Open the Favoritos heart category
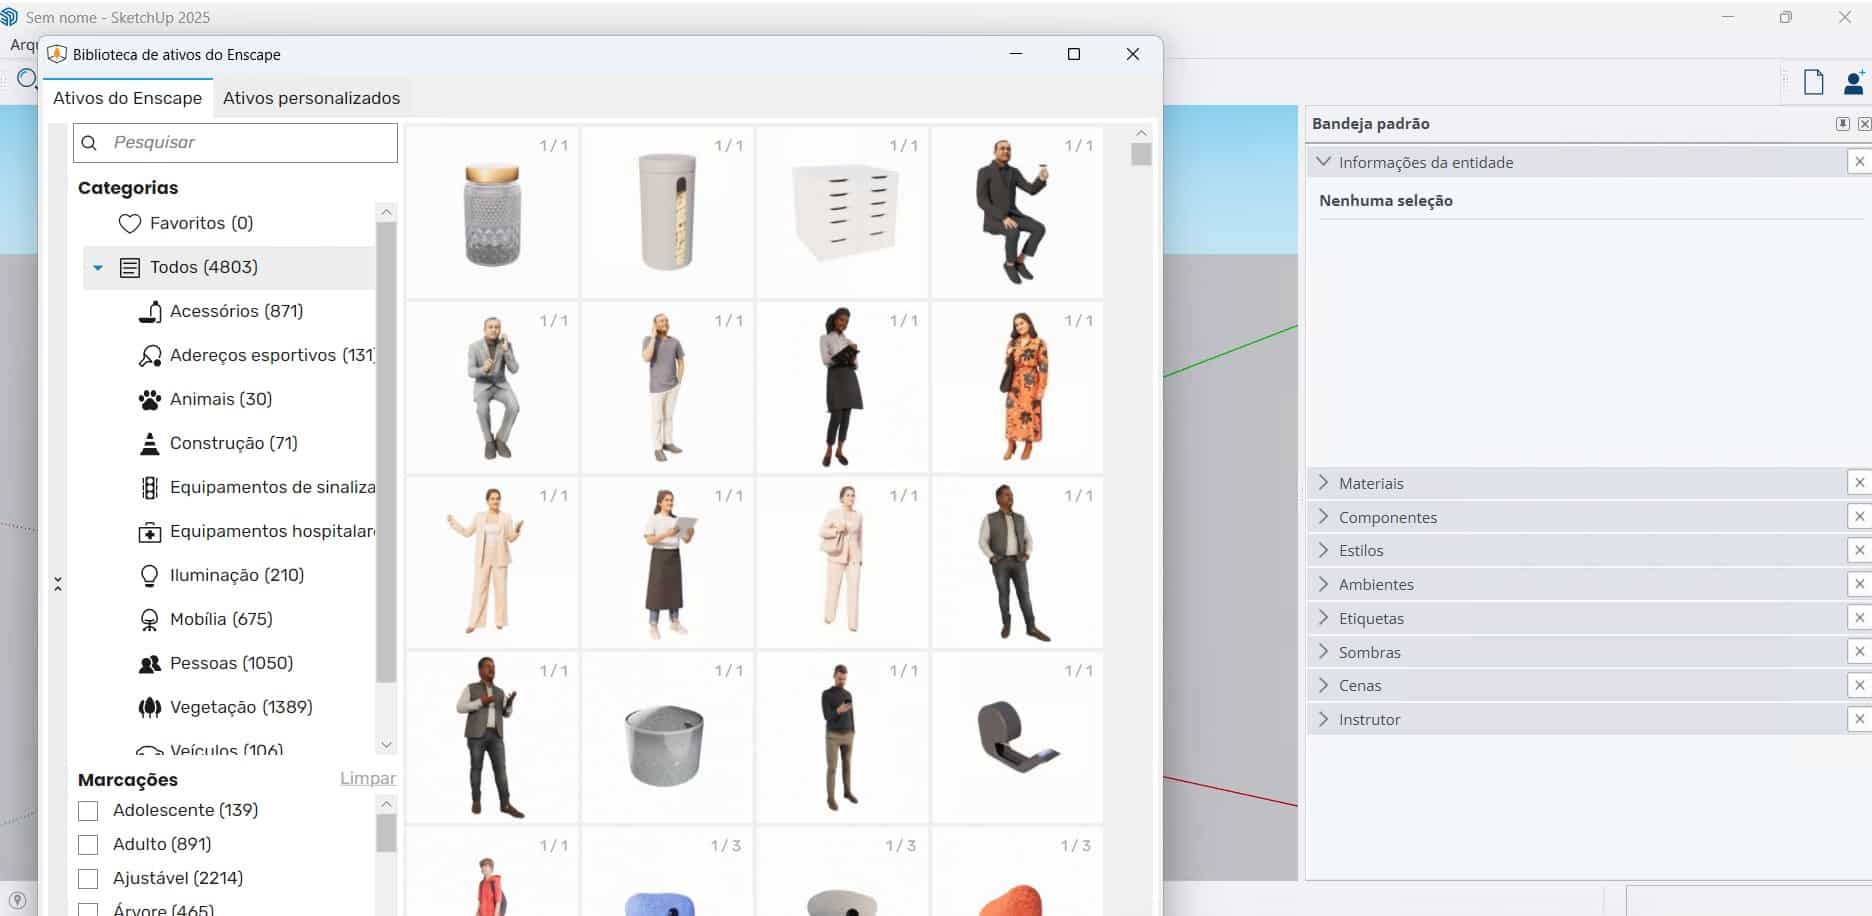Image resolution: width=1872 pixels, height=916 pixels. tap(186, 223)
